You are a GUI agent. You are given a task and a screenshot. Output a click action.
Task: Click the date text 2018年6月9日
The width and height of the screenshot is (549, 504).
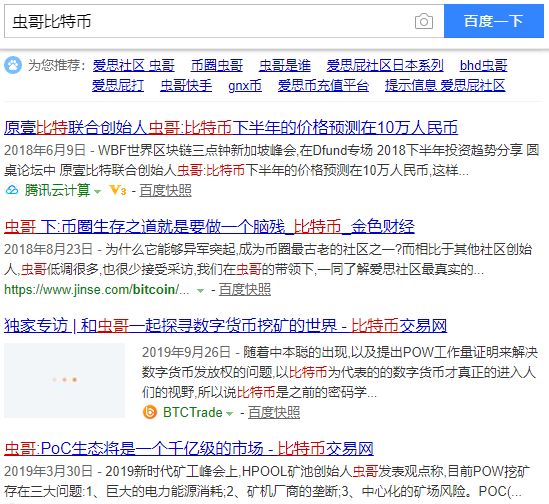45,150
